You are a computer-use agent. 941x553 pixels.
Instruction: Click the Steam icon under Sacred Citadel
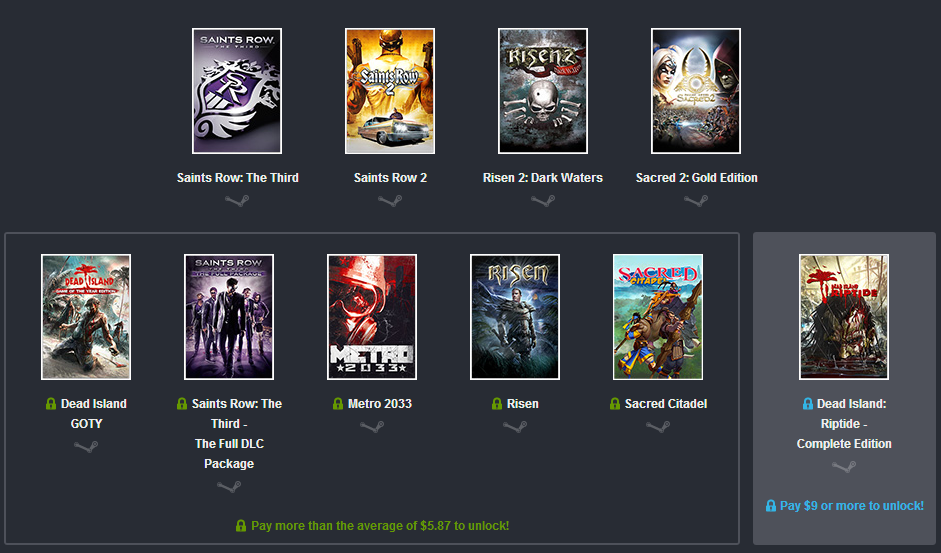point(658,427)
